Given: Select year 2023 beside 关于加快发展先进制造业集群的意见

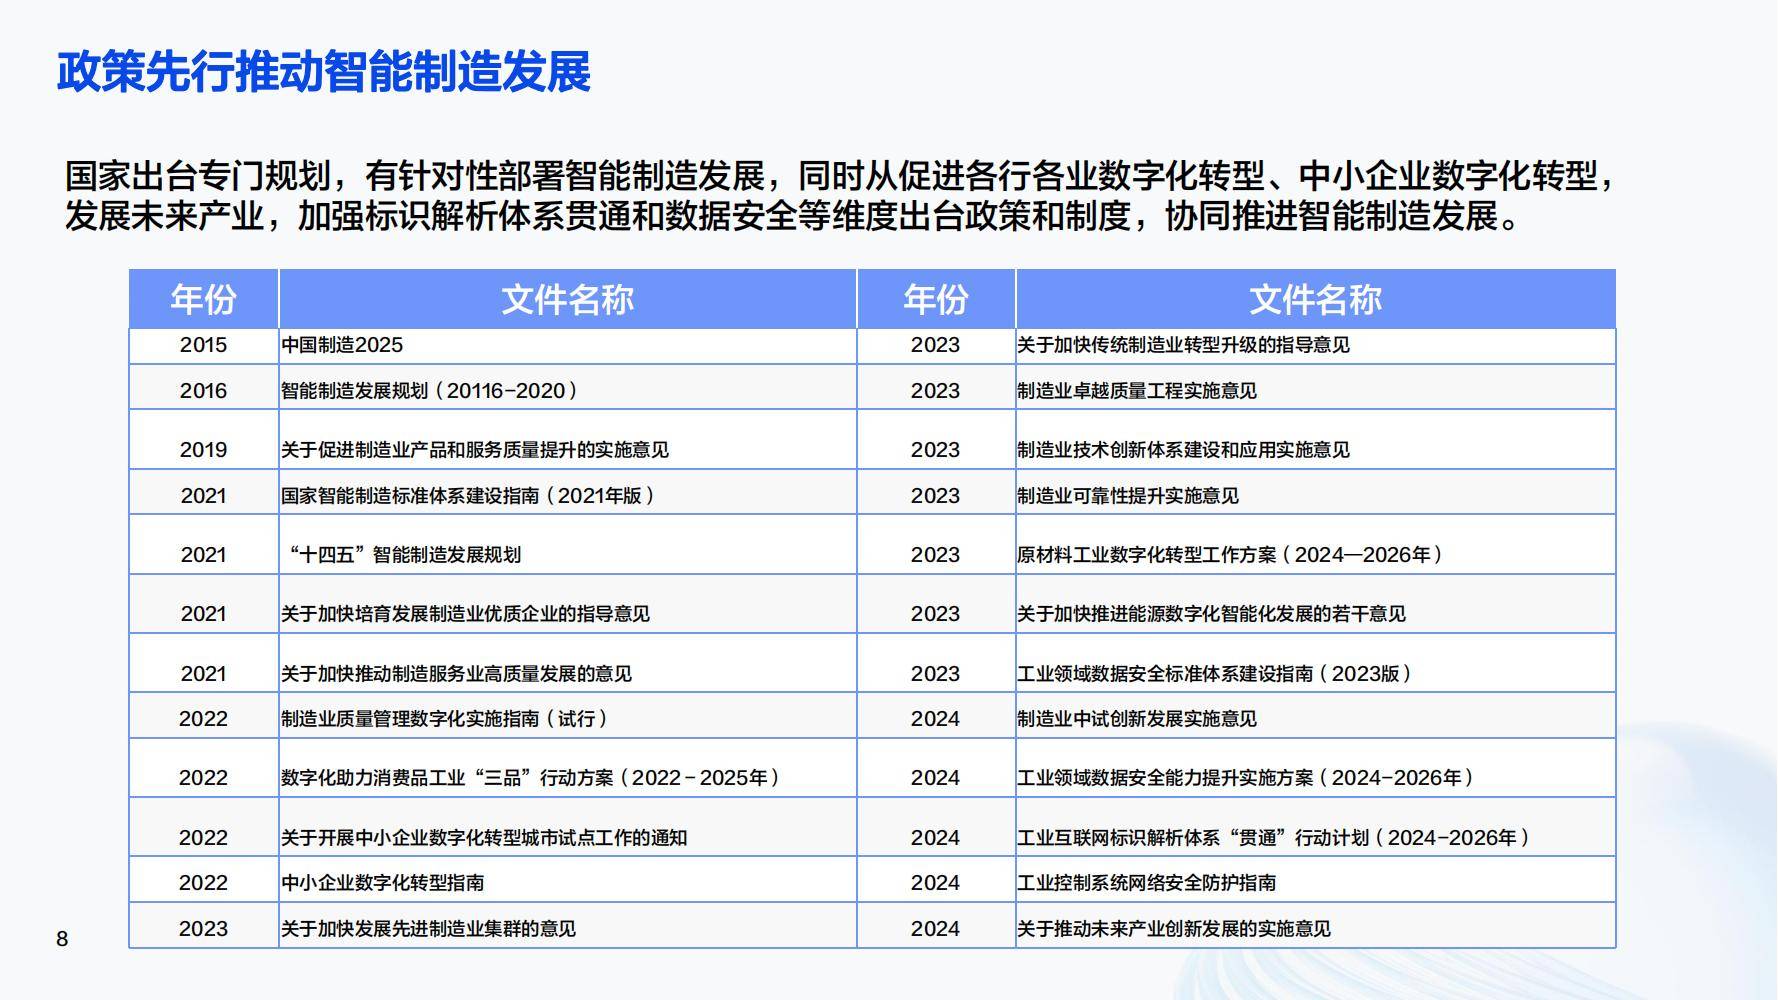Looking at the screenshot, I should click(x=203, y=925).
